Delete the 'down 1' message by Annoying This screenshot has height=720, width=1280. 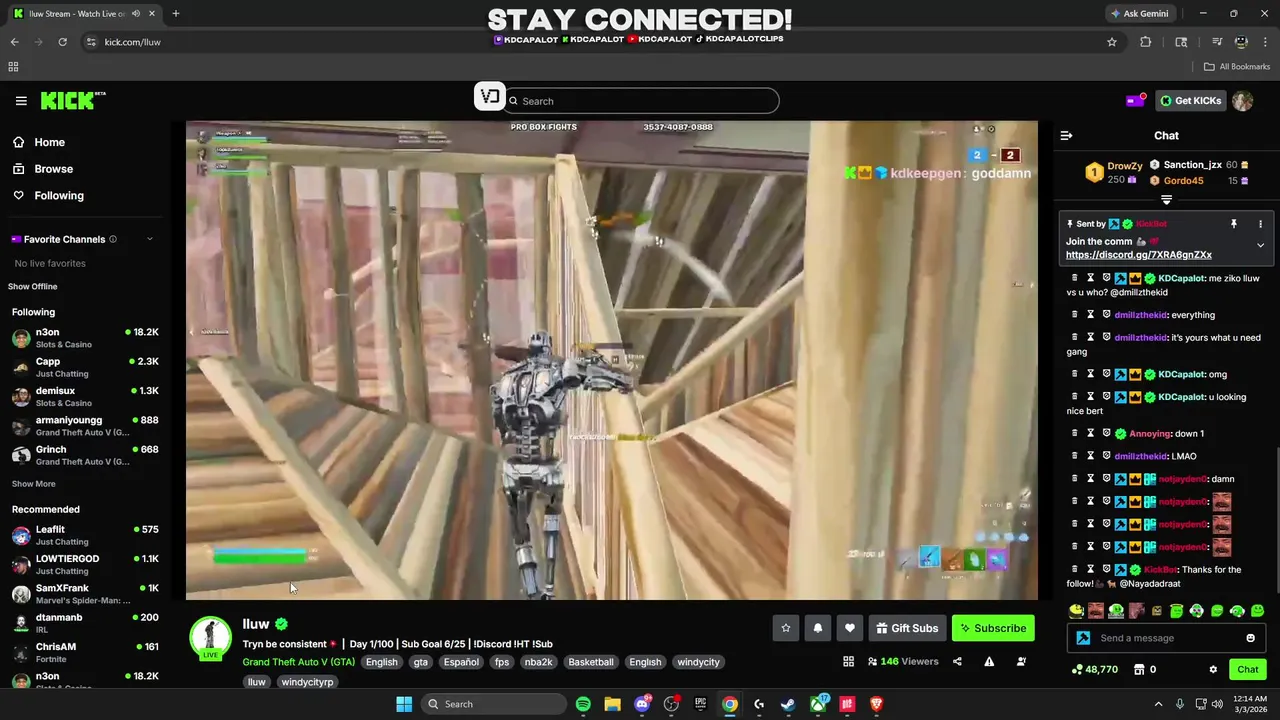click(x=1075, y=433)
